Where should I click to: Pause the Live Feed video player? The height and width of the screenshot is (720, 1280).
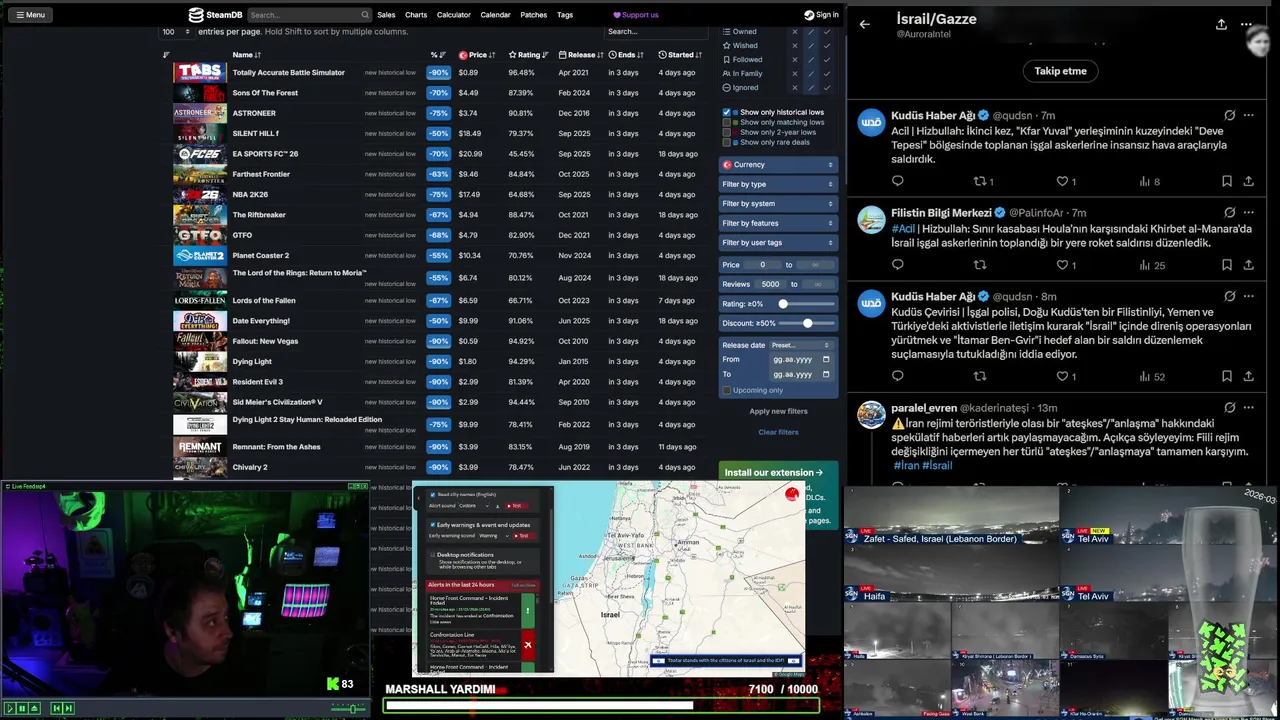22,708
